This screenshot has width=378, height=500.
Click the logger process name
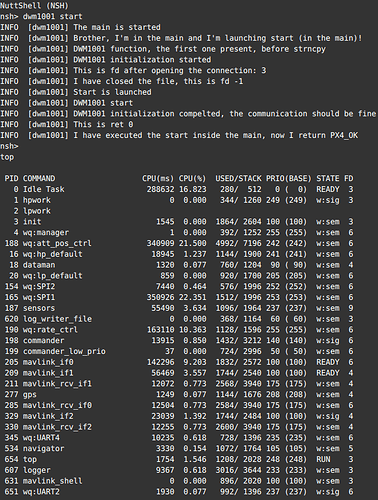[x=37, y=470]
